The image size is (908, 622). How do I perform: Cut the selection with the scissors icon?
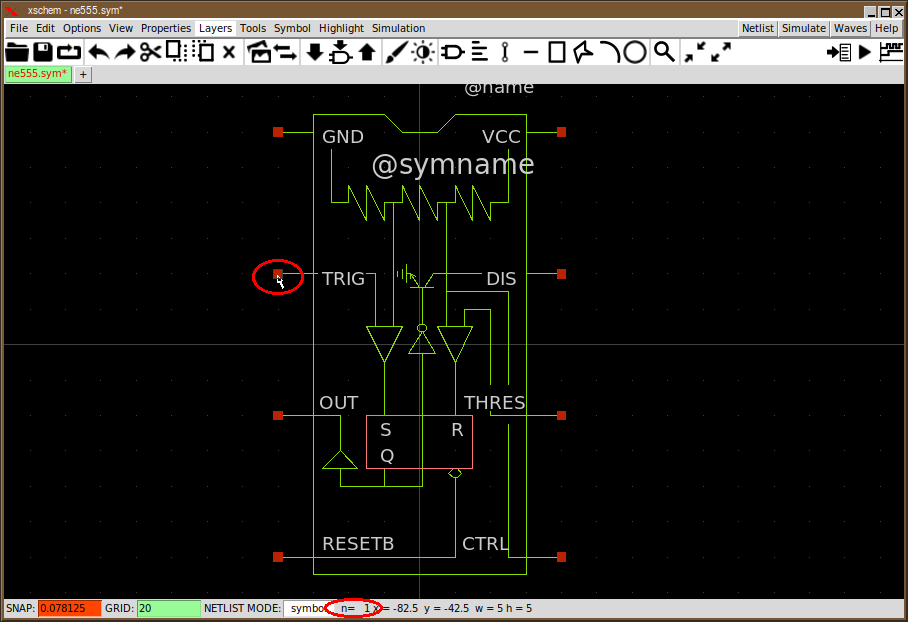click(x=150, y=52)
